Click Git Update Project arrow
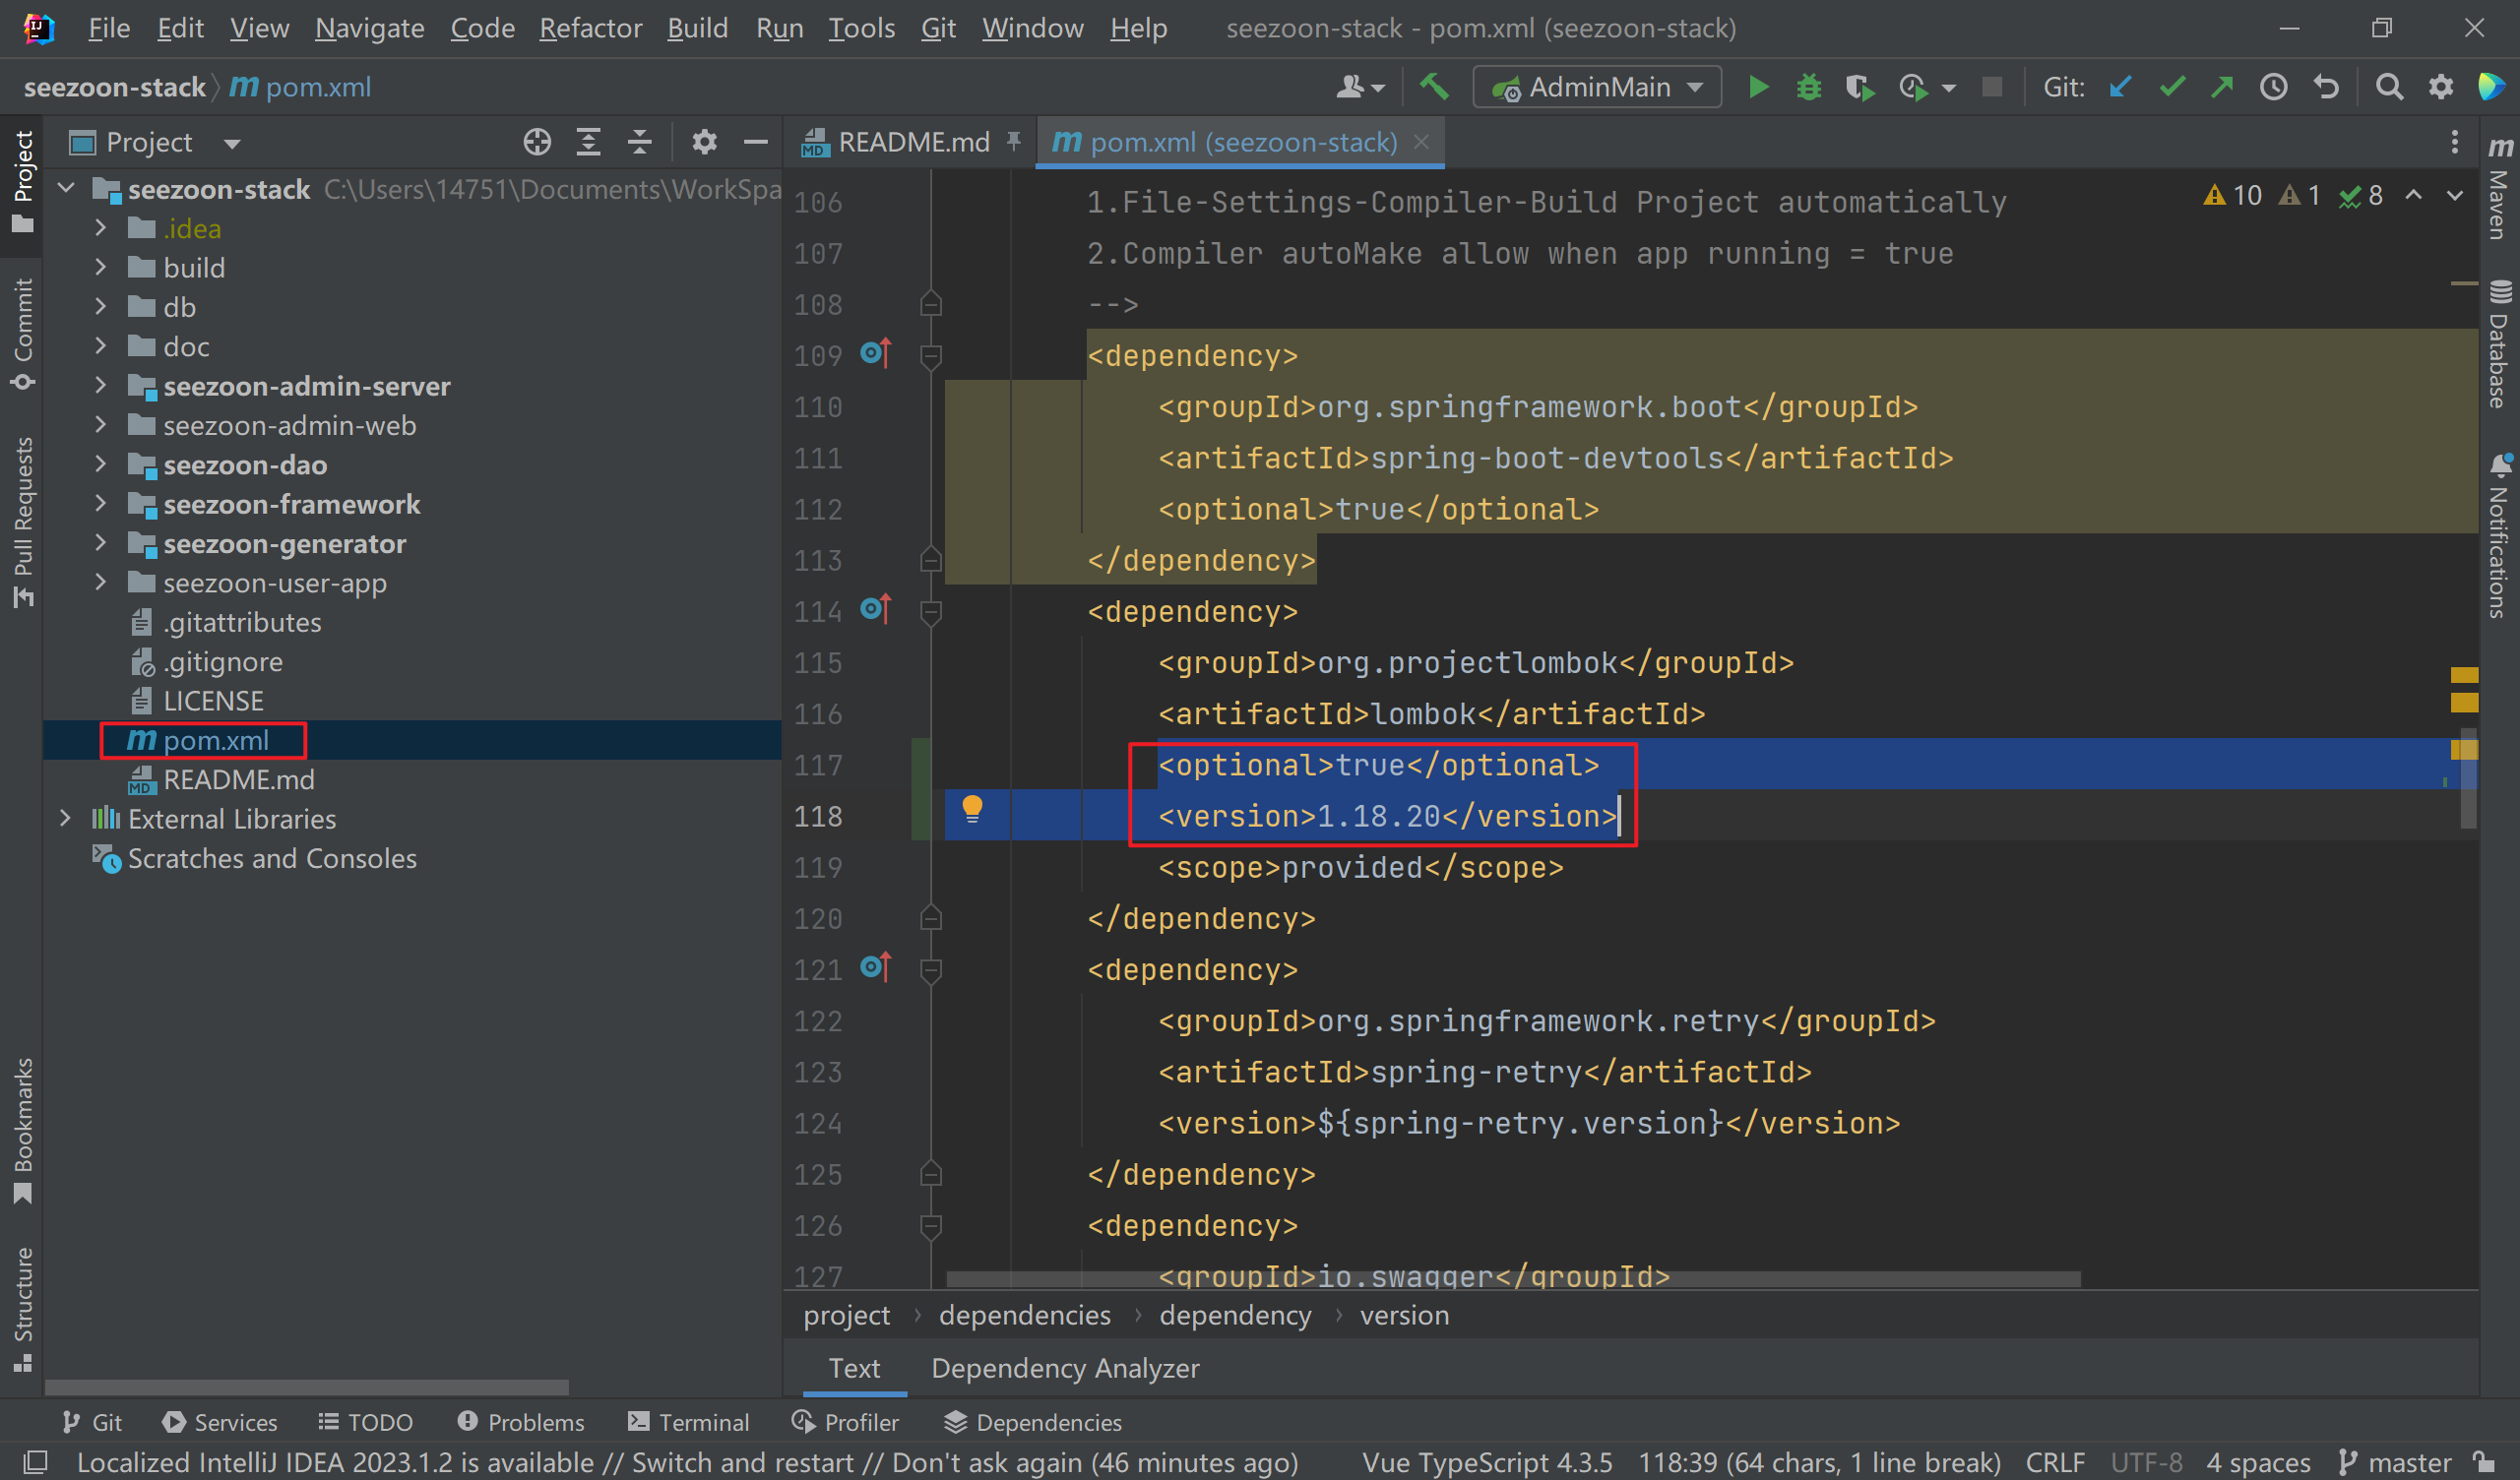 2119,88
